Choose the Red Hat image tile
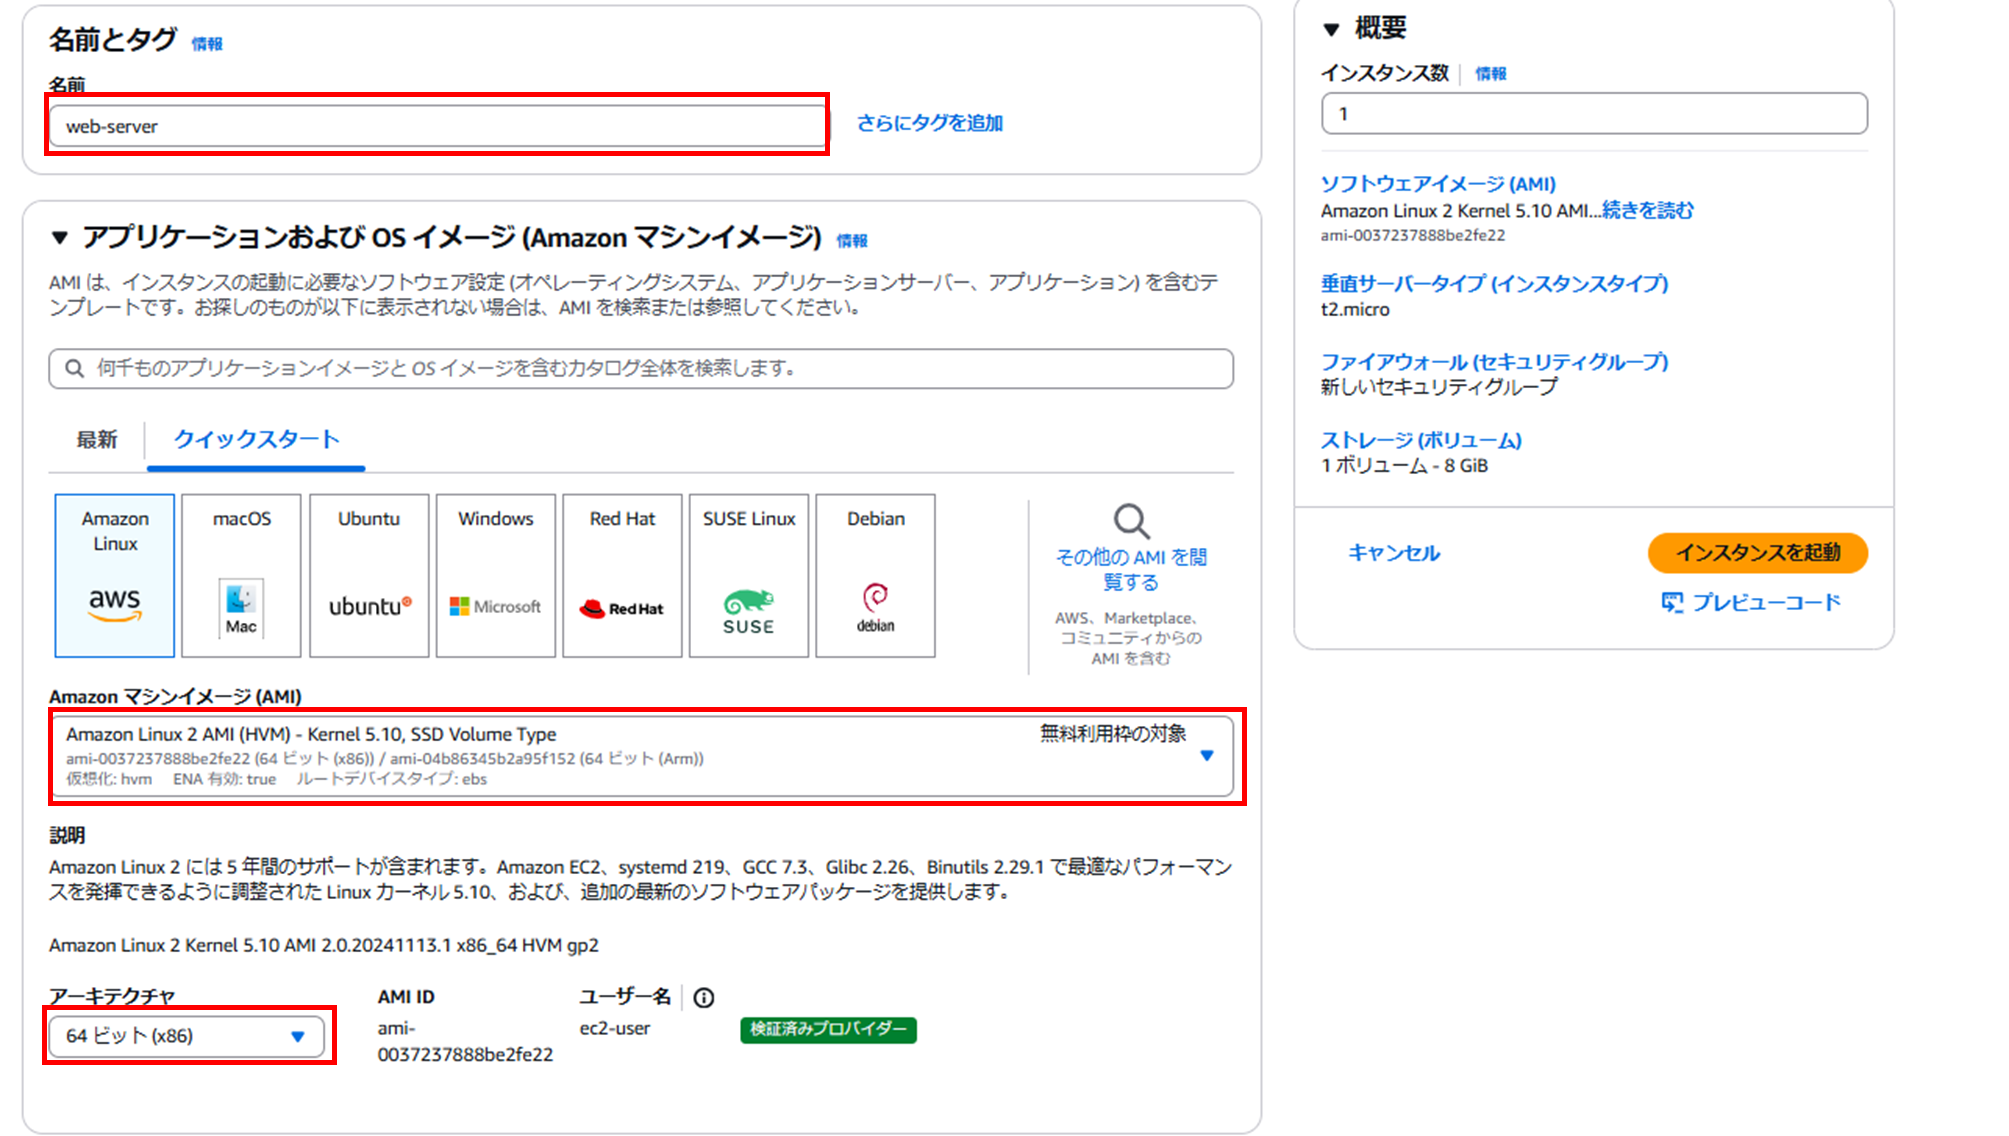Viewport: 2009px width, 1136px height. tap(622, 575)
